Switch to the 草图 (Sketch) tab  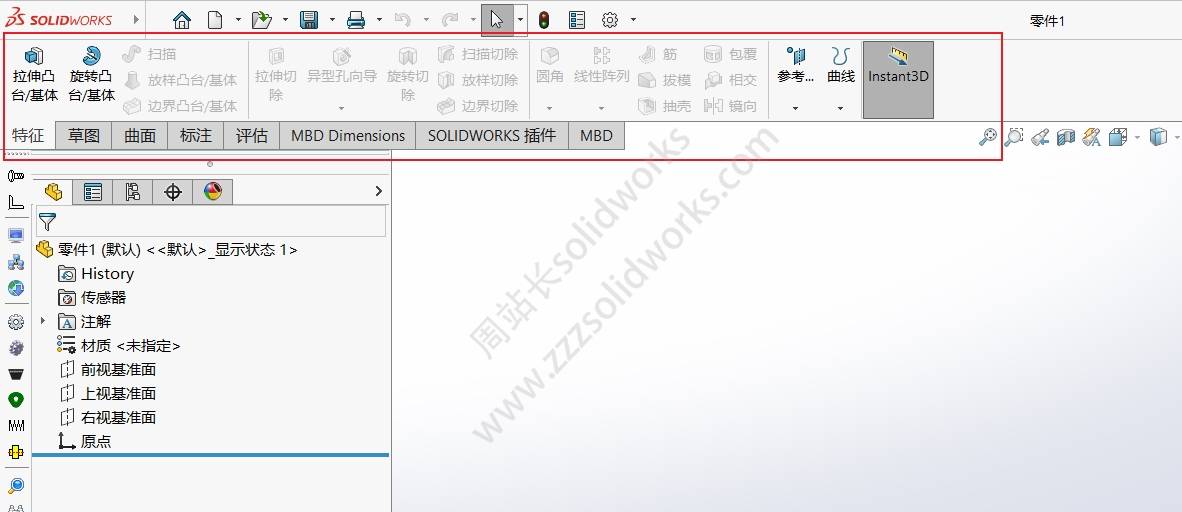[84, 136]
